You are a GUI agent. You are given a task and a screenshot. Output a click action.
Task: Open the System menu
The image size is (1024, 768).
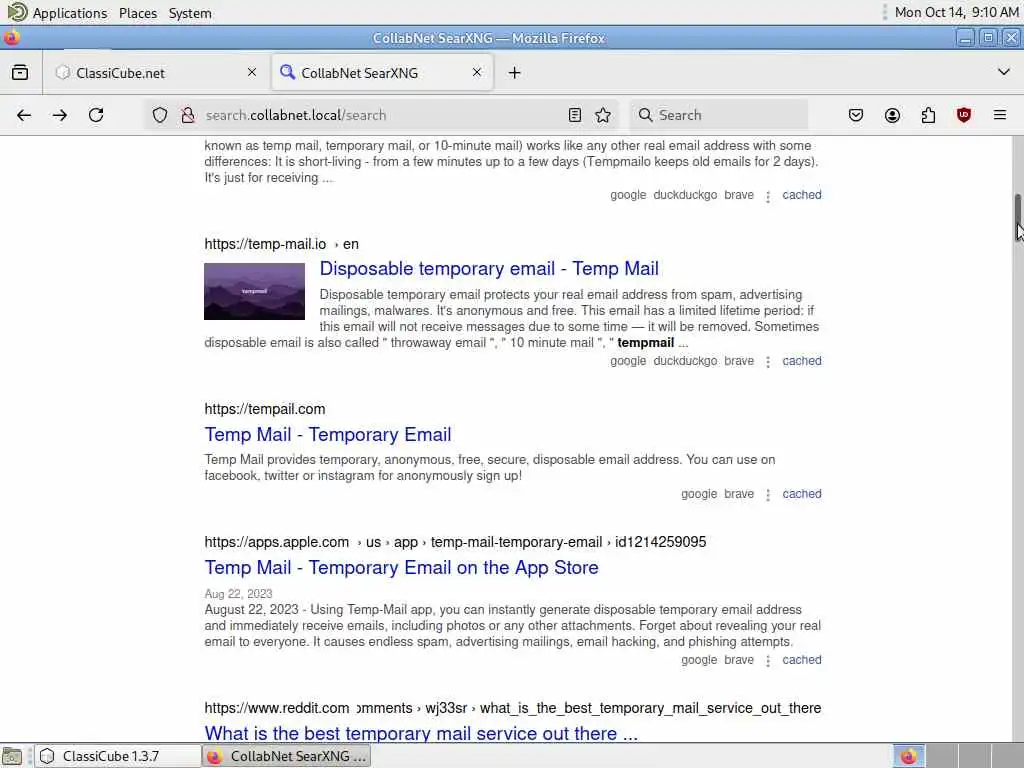point(190,13)
